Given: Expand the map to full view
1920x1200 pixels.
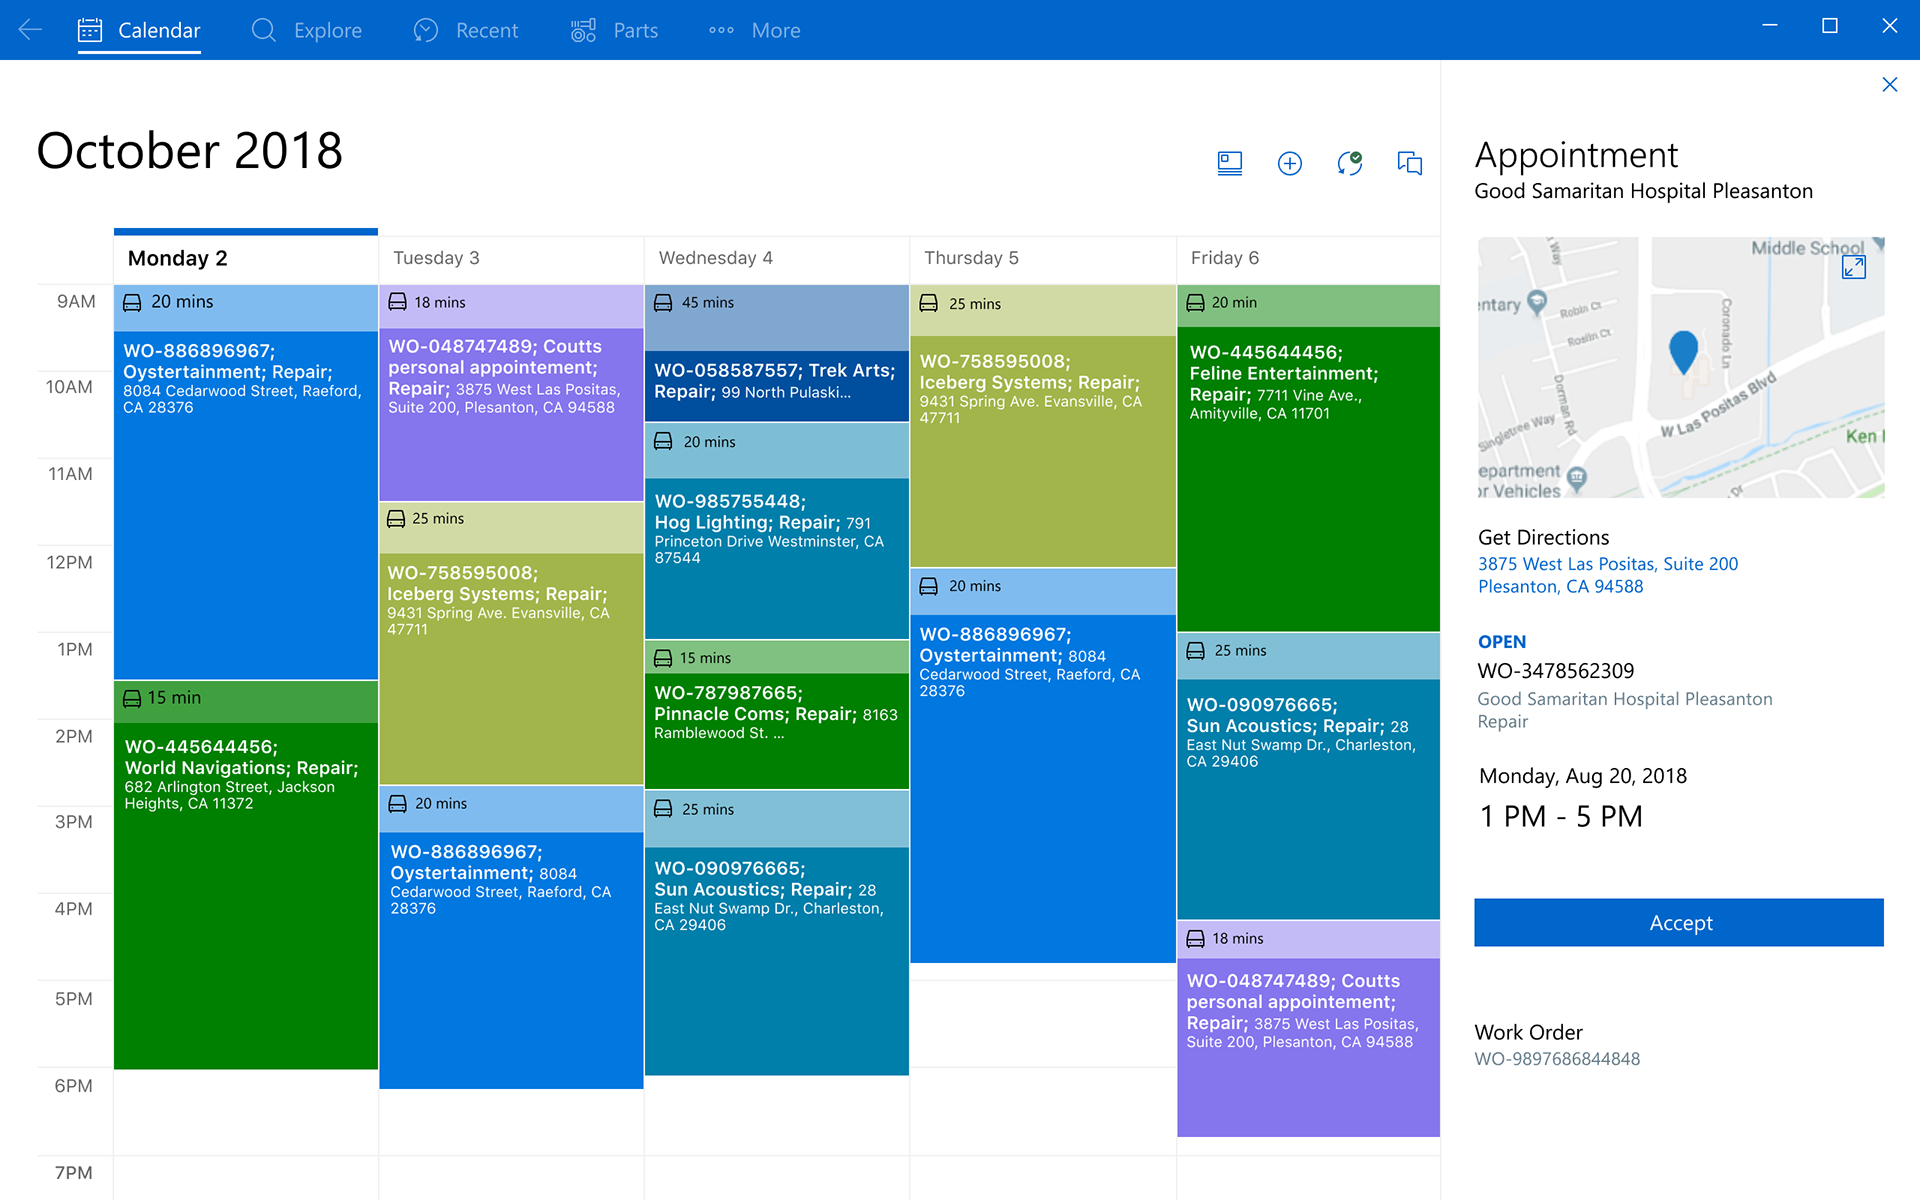Looking at the screenshot, I should pyautogui.click(x=1853, y=267).
